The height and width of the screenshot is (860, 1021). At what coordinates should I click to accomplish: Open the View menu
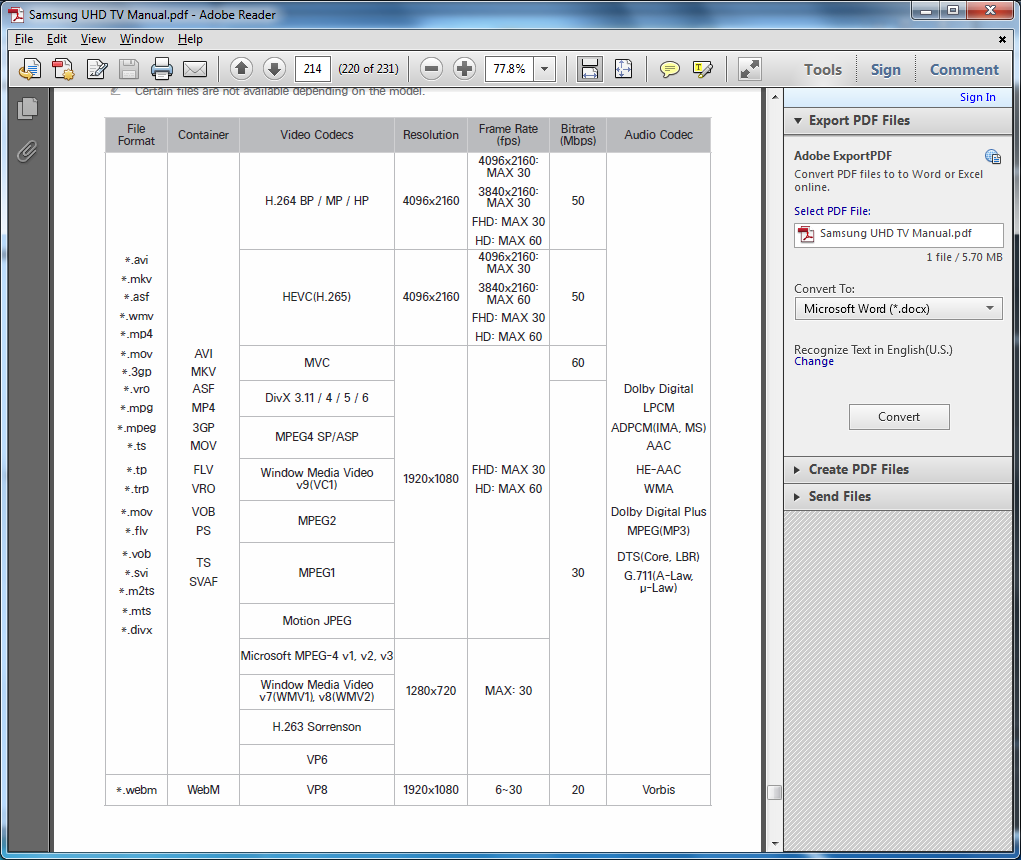93,39
